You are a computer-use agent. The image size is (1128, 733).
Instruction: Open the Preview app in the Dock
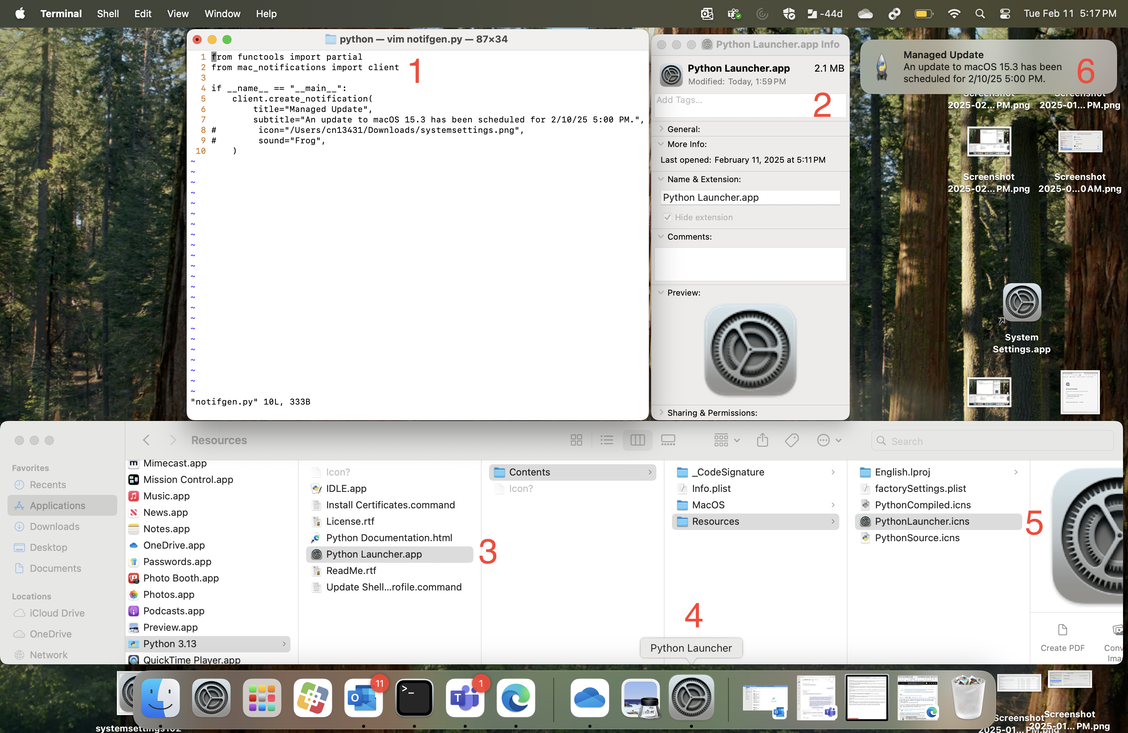(x=640, y=698)
